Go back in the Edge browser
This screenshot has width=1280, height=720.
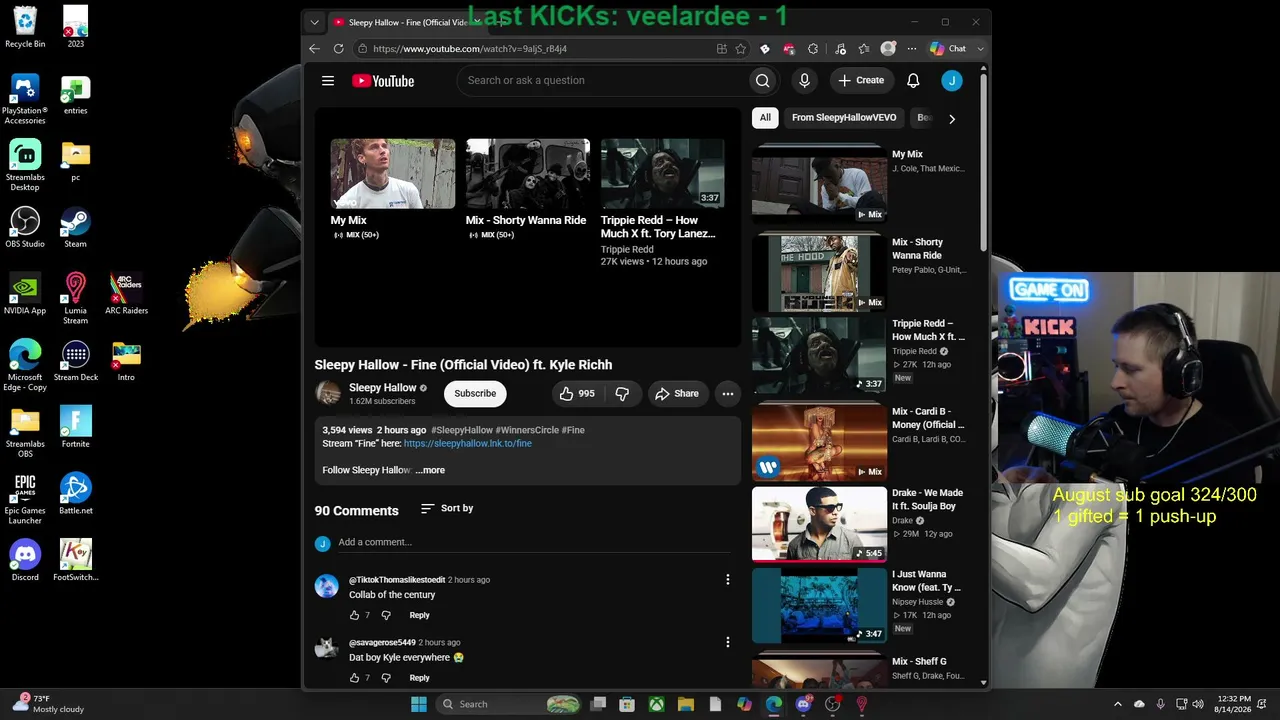point(314,49)
